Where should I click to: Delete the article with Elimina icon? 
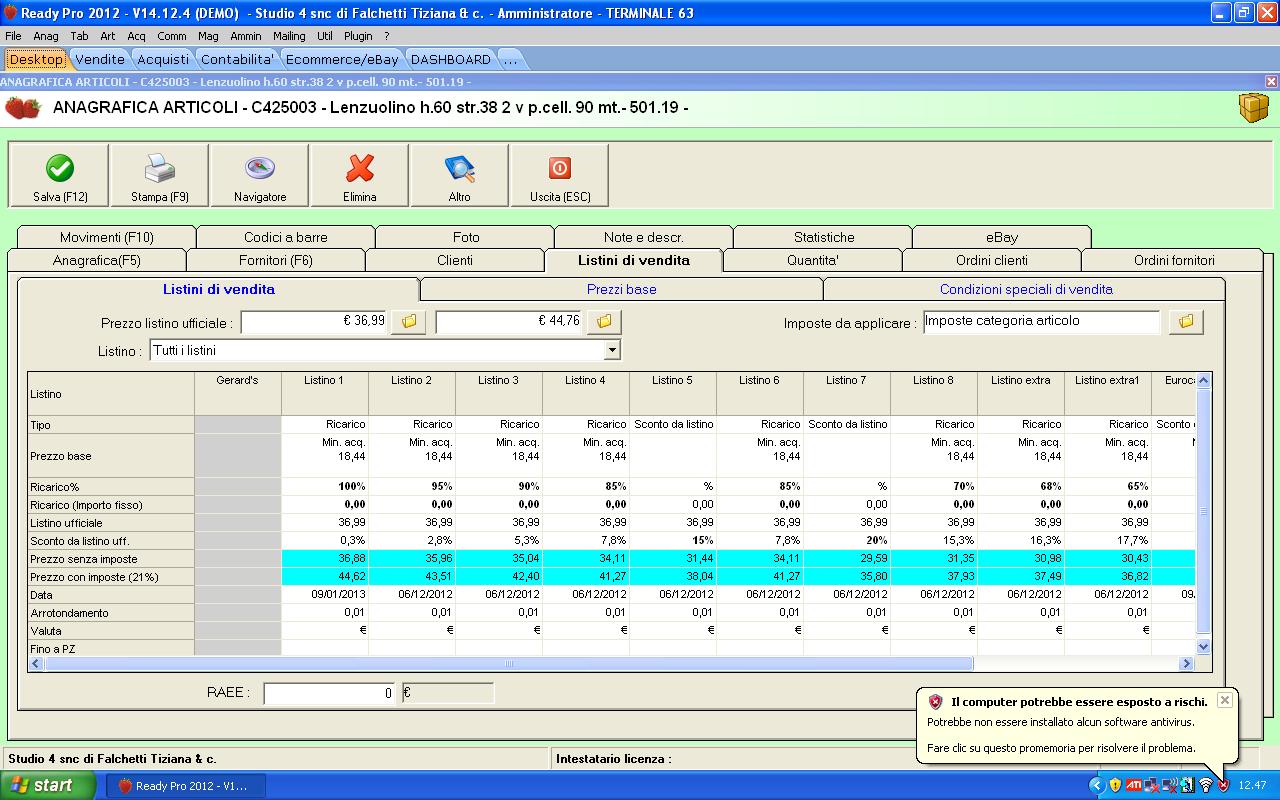coord(360,175)
